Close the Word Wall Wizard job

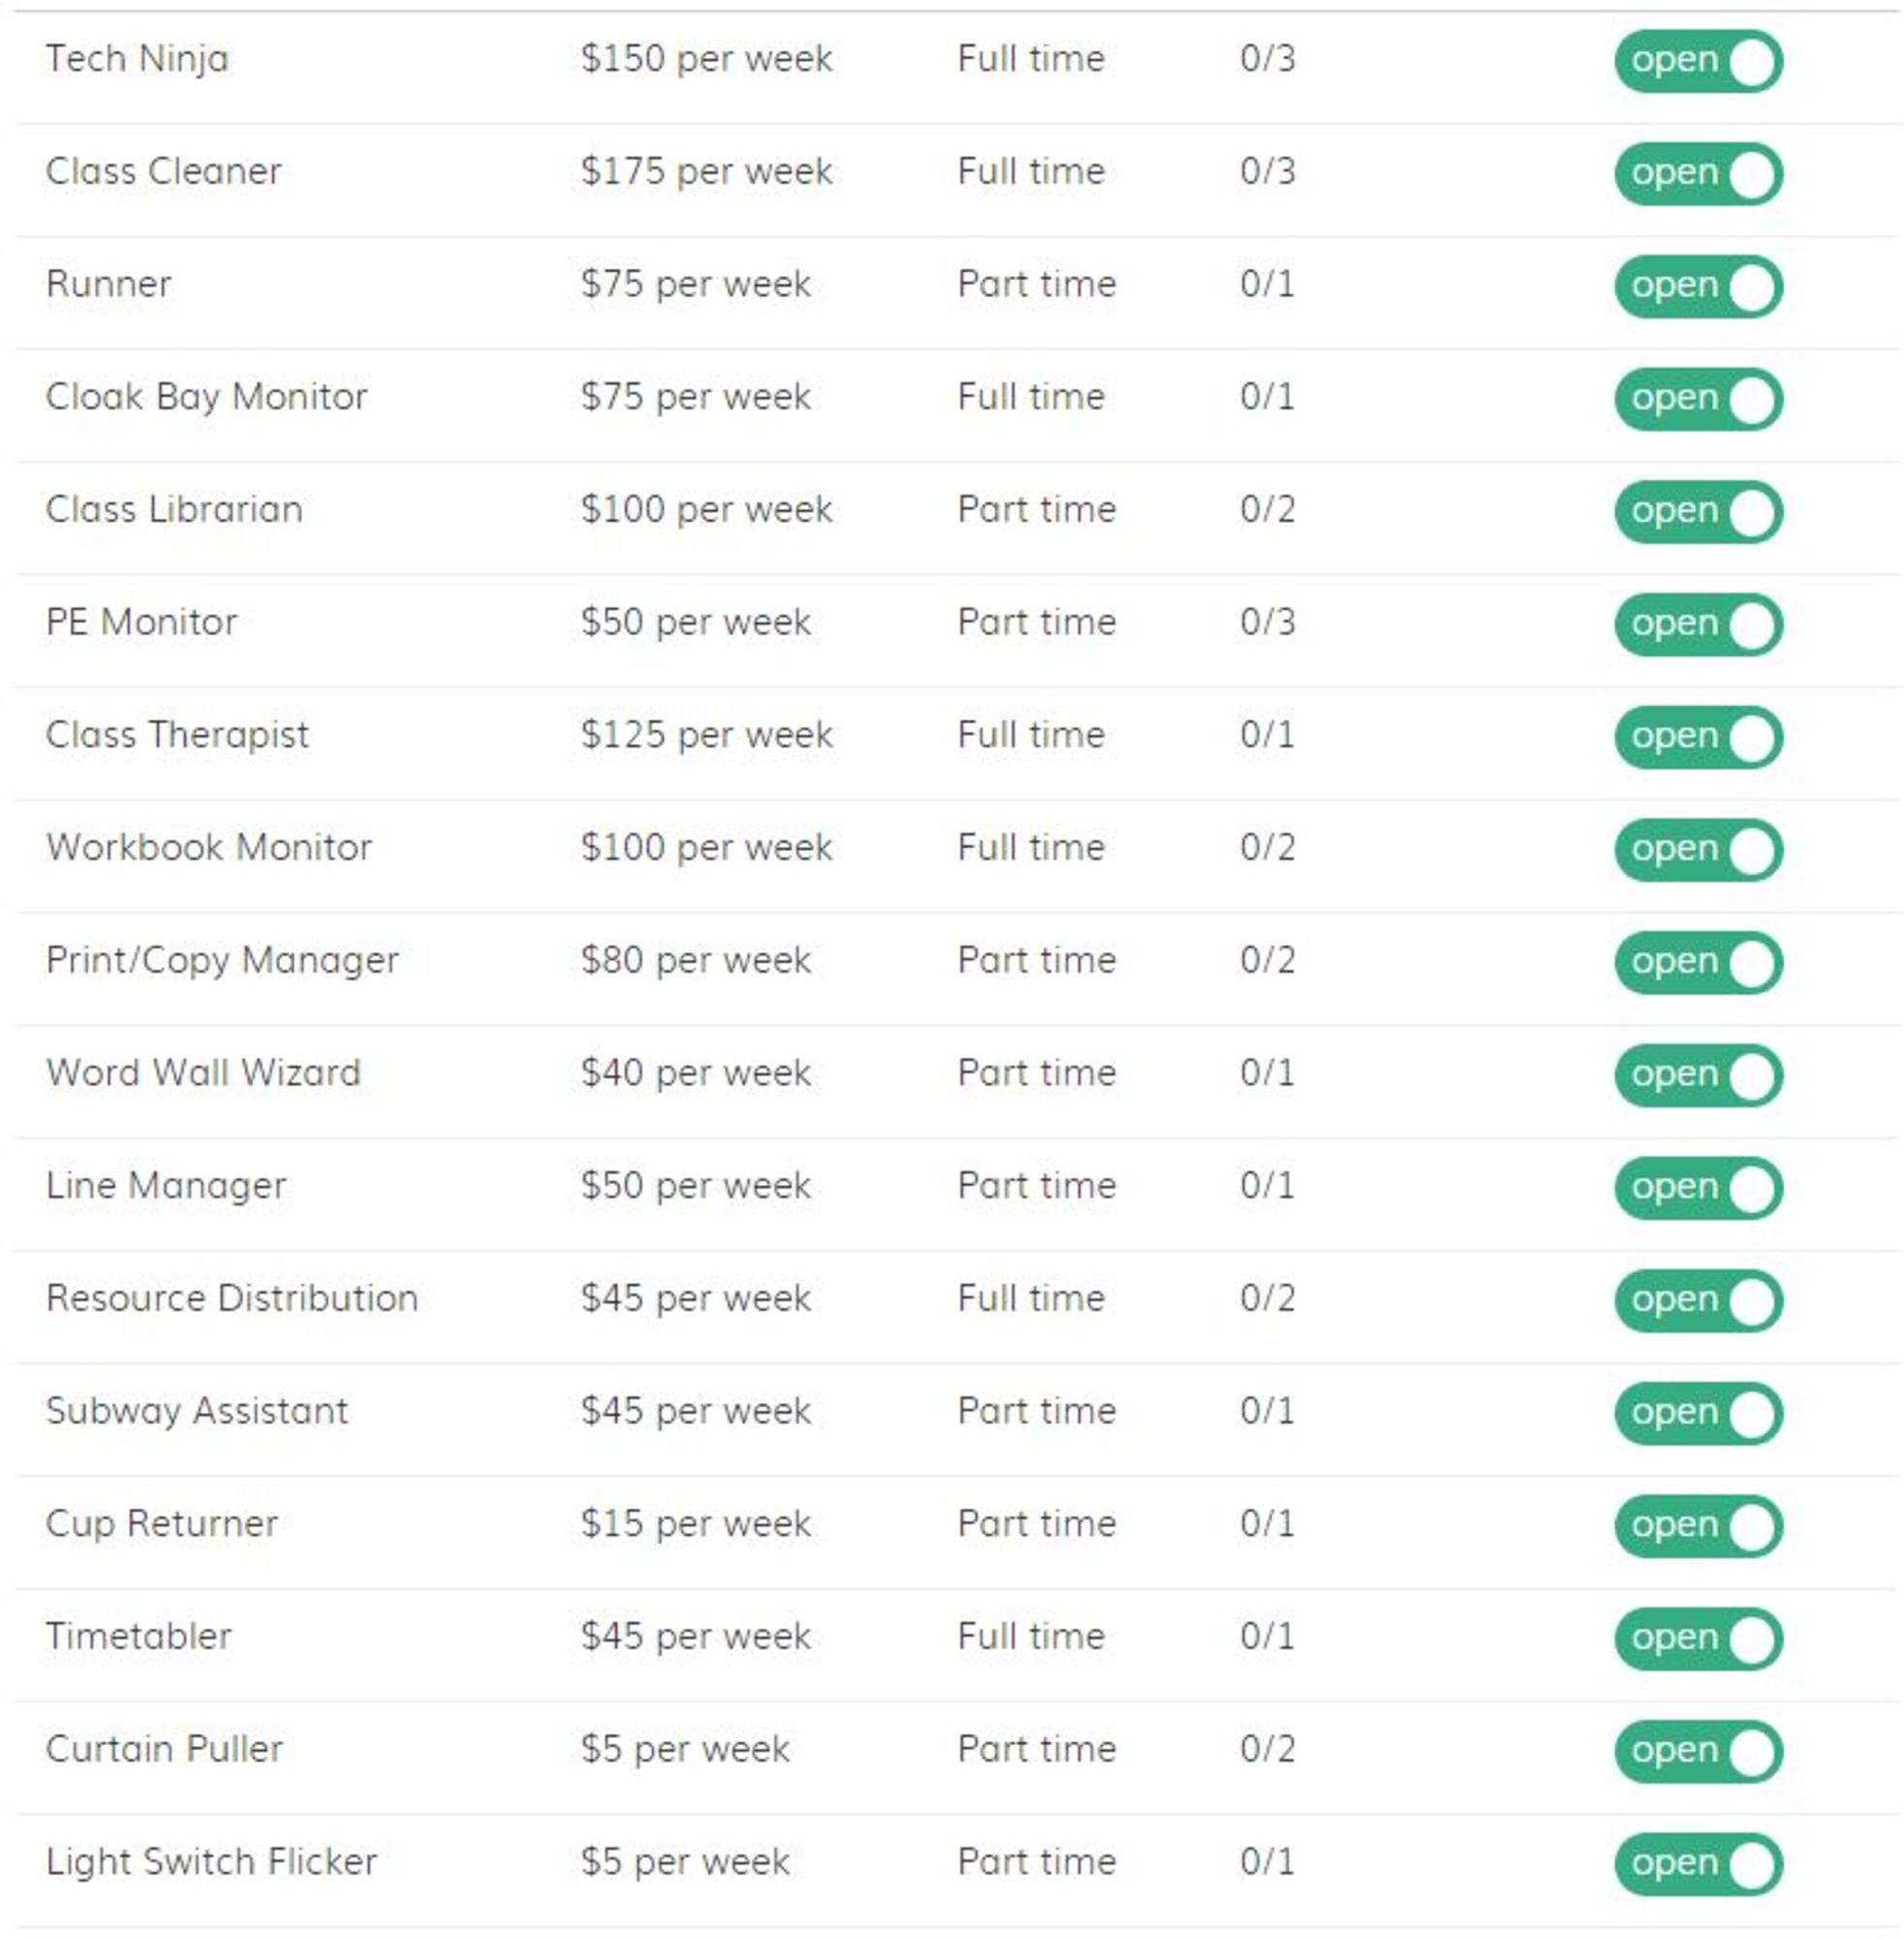[1698, 1073]
